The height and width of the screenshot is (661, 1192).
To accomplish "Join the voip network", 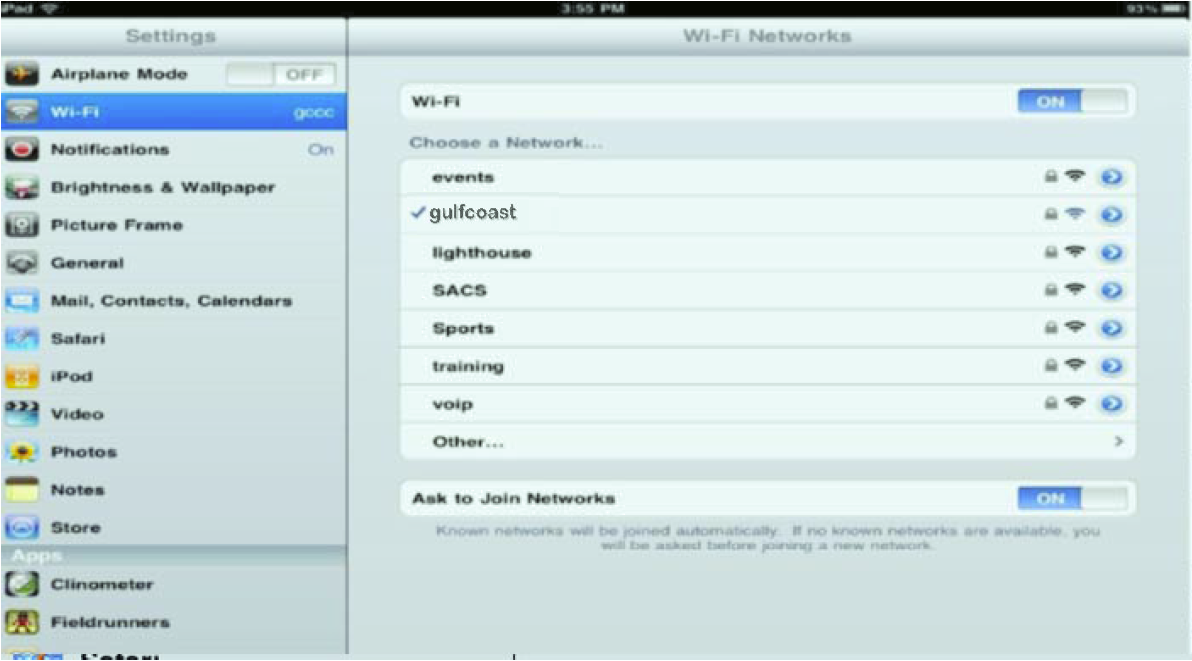I will [x=768, y=403].
